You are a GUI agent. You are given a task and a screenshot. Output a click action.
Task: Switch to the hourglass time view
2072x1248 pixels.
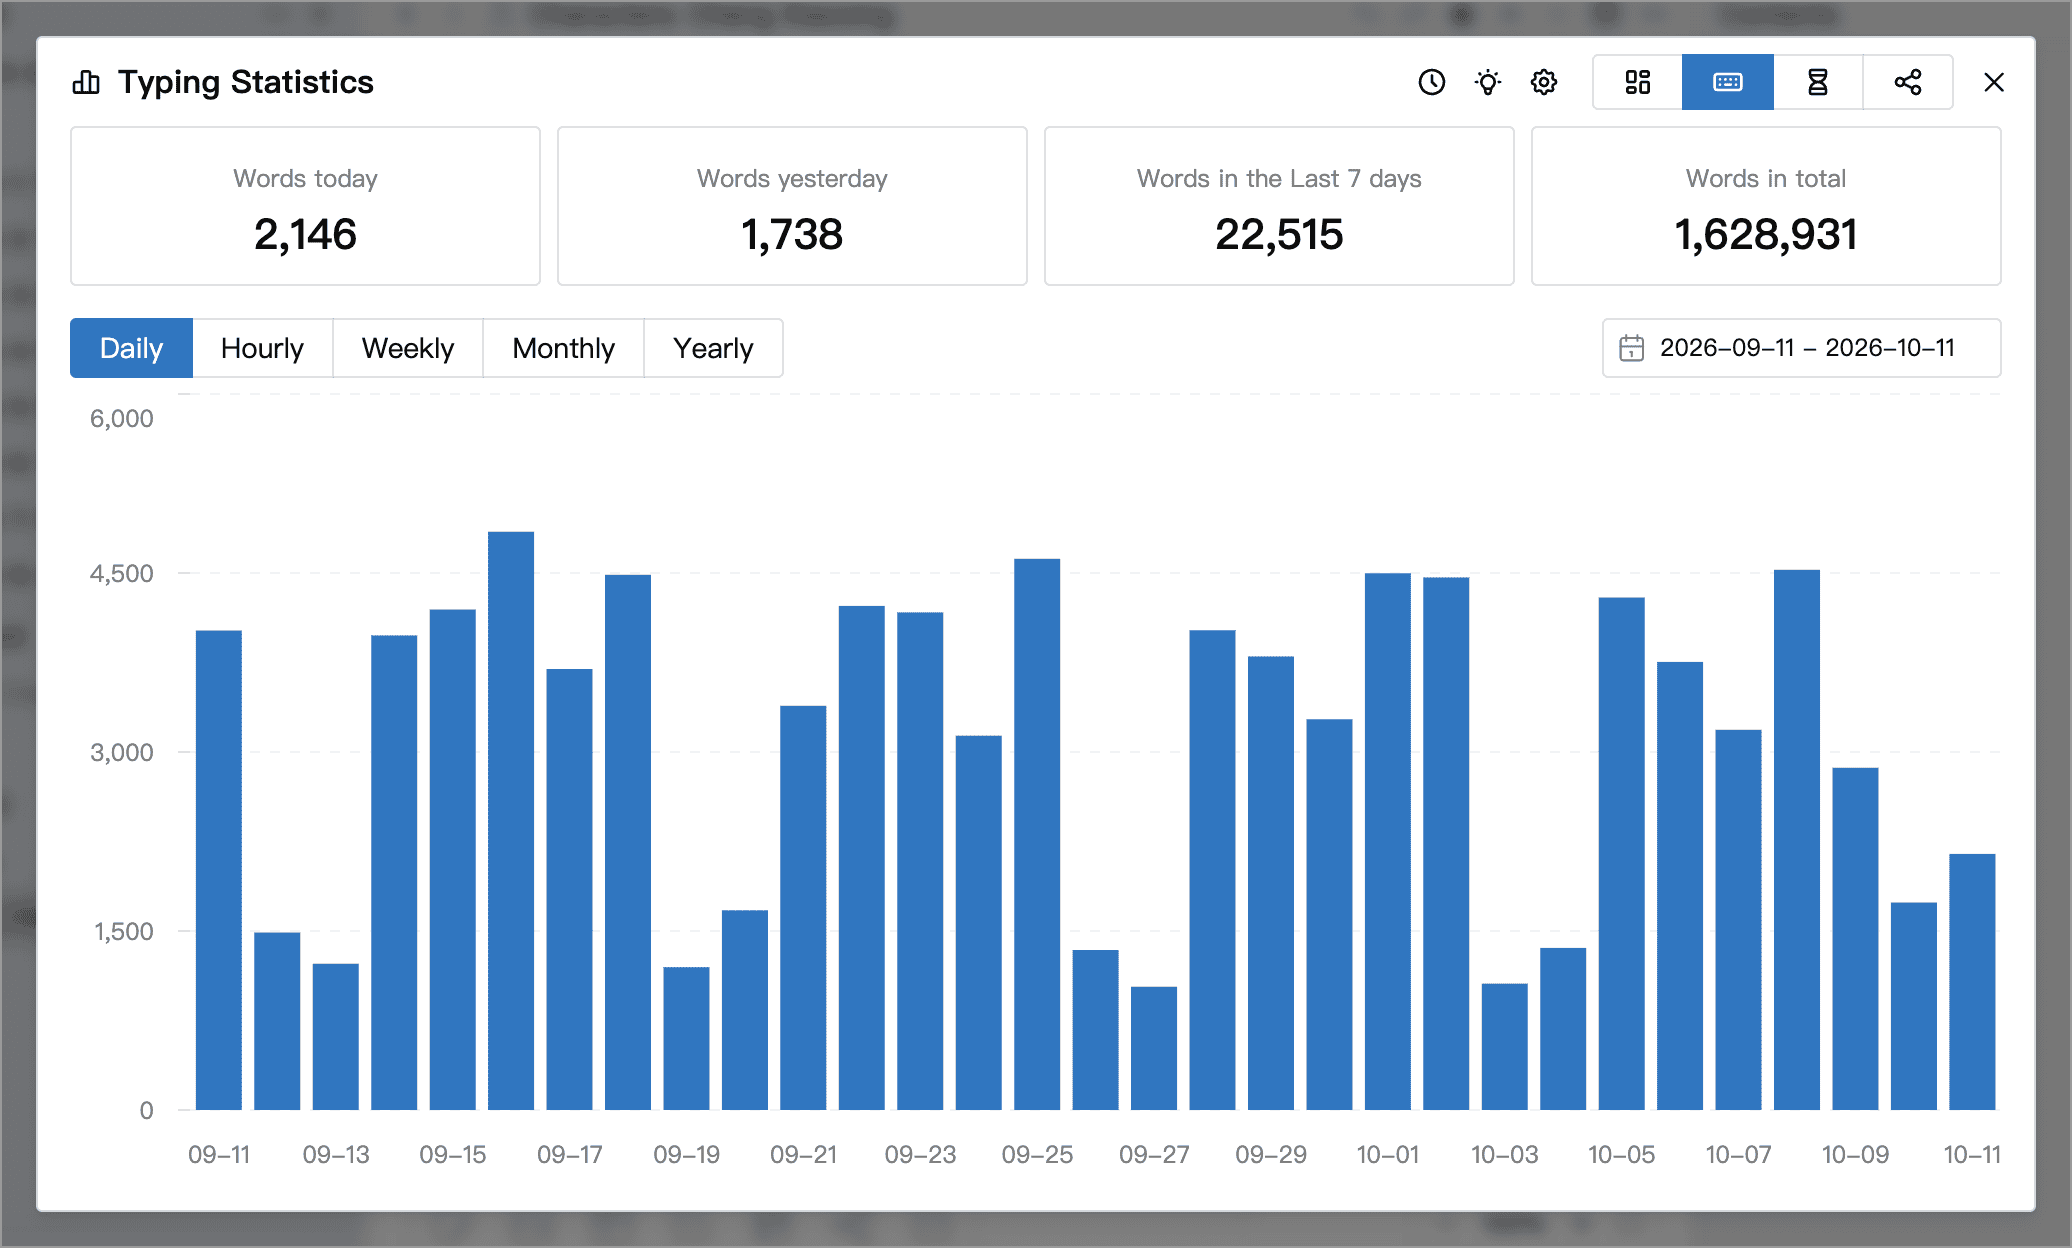coord(1818,82)
